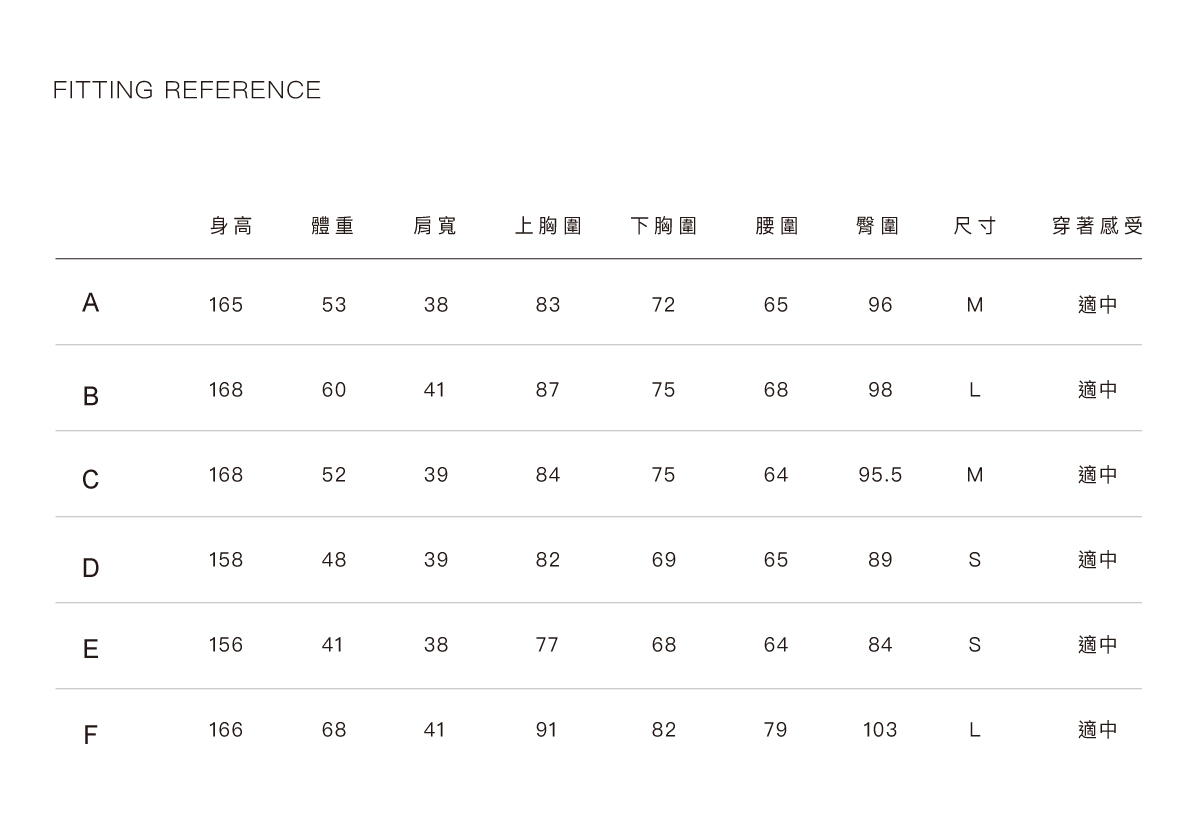Screen dimensions: 1200x840
Task: Click the 103 hip value in row F
Action: 880,730
